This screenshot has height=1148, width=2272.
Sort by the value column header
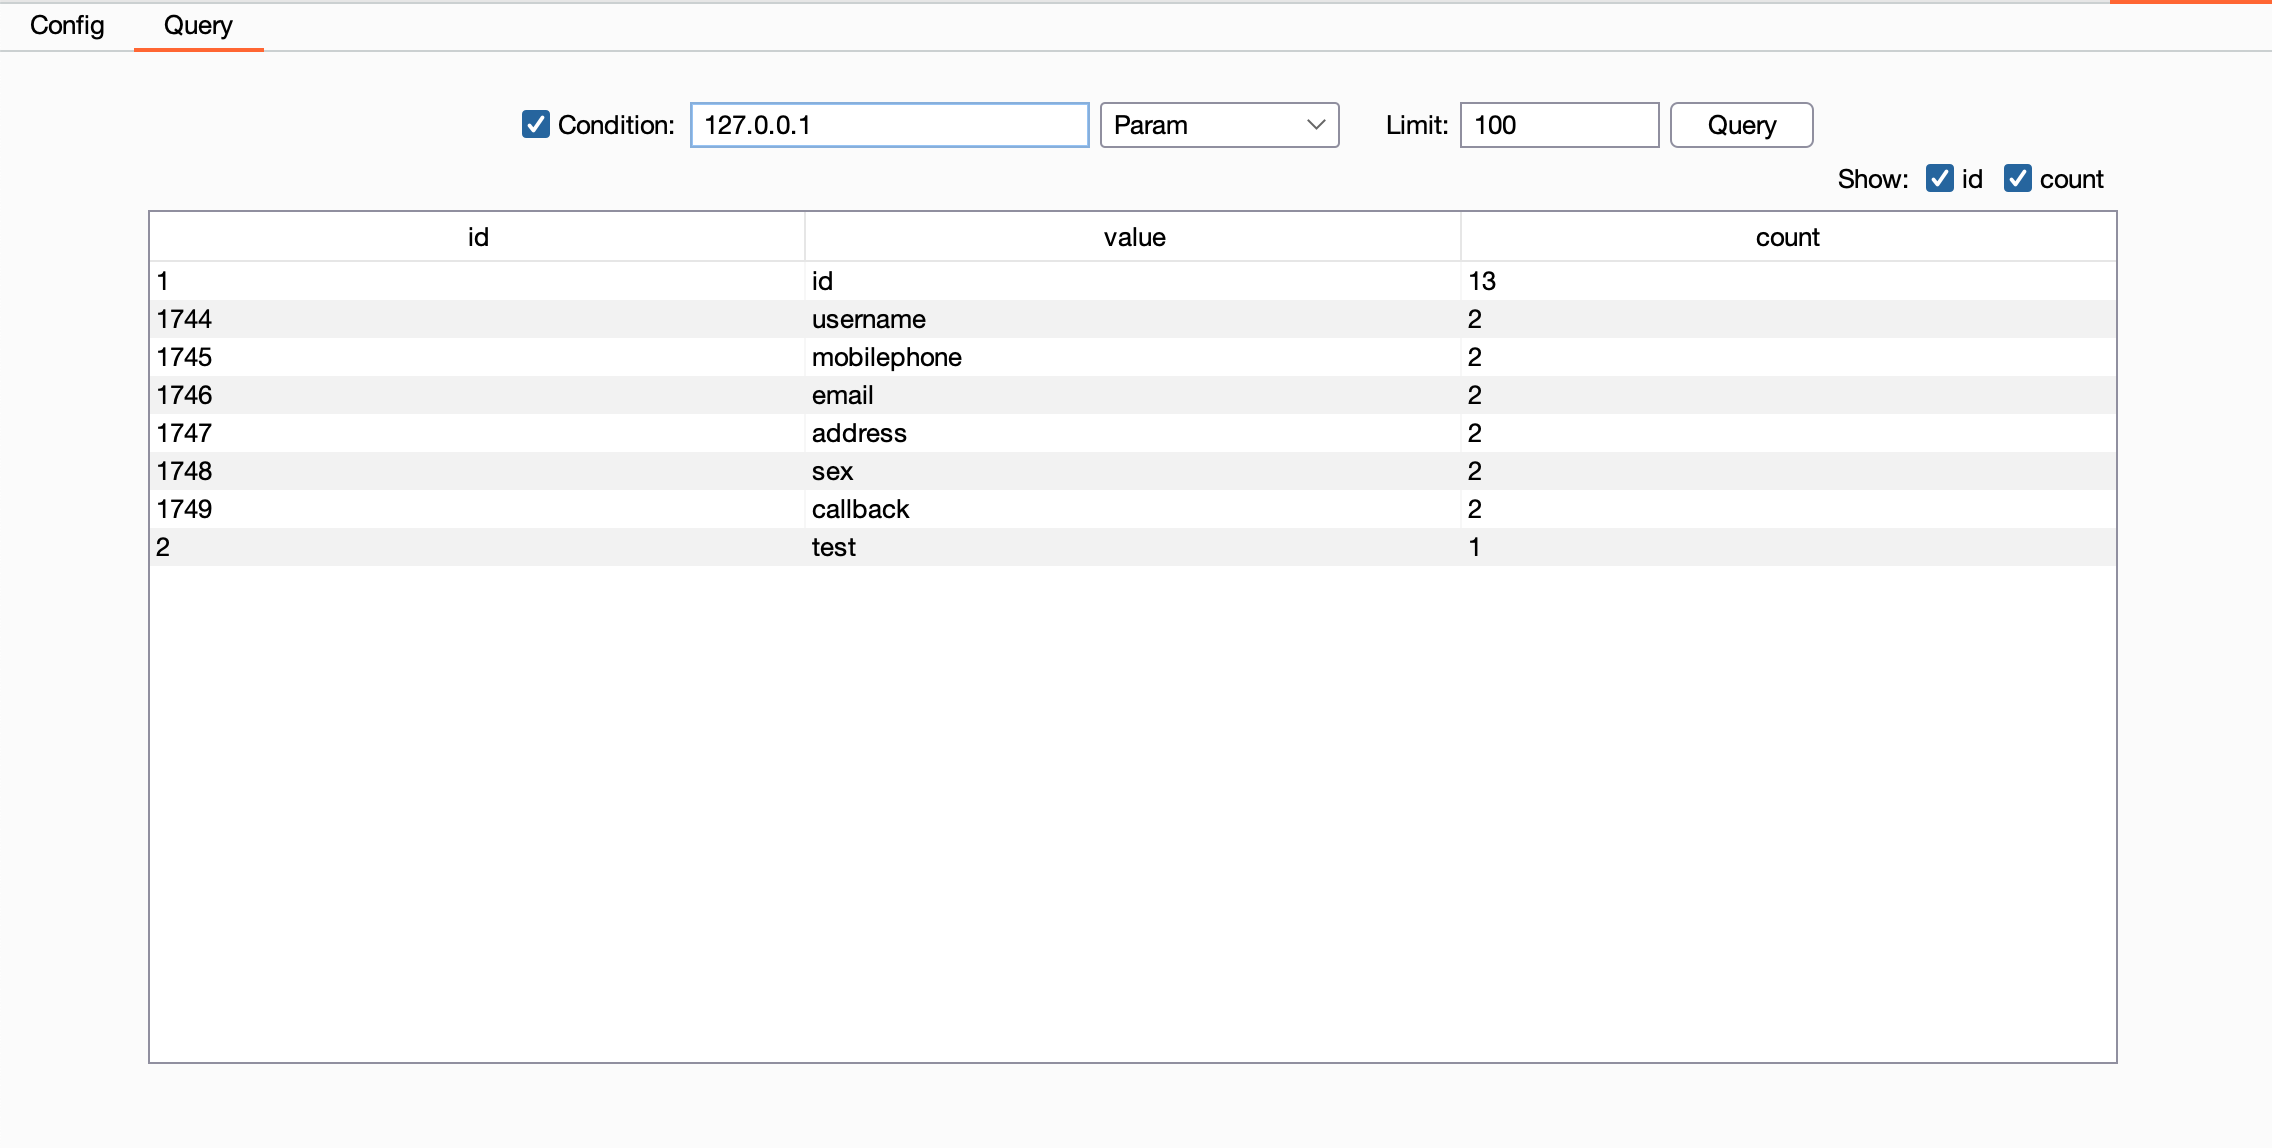(x=1133, y=237)
